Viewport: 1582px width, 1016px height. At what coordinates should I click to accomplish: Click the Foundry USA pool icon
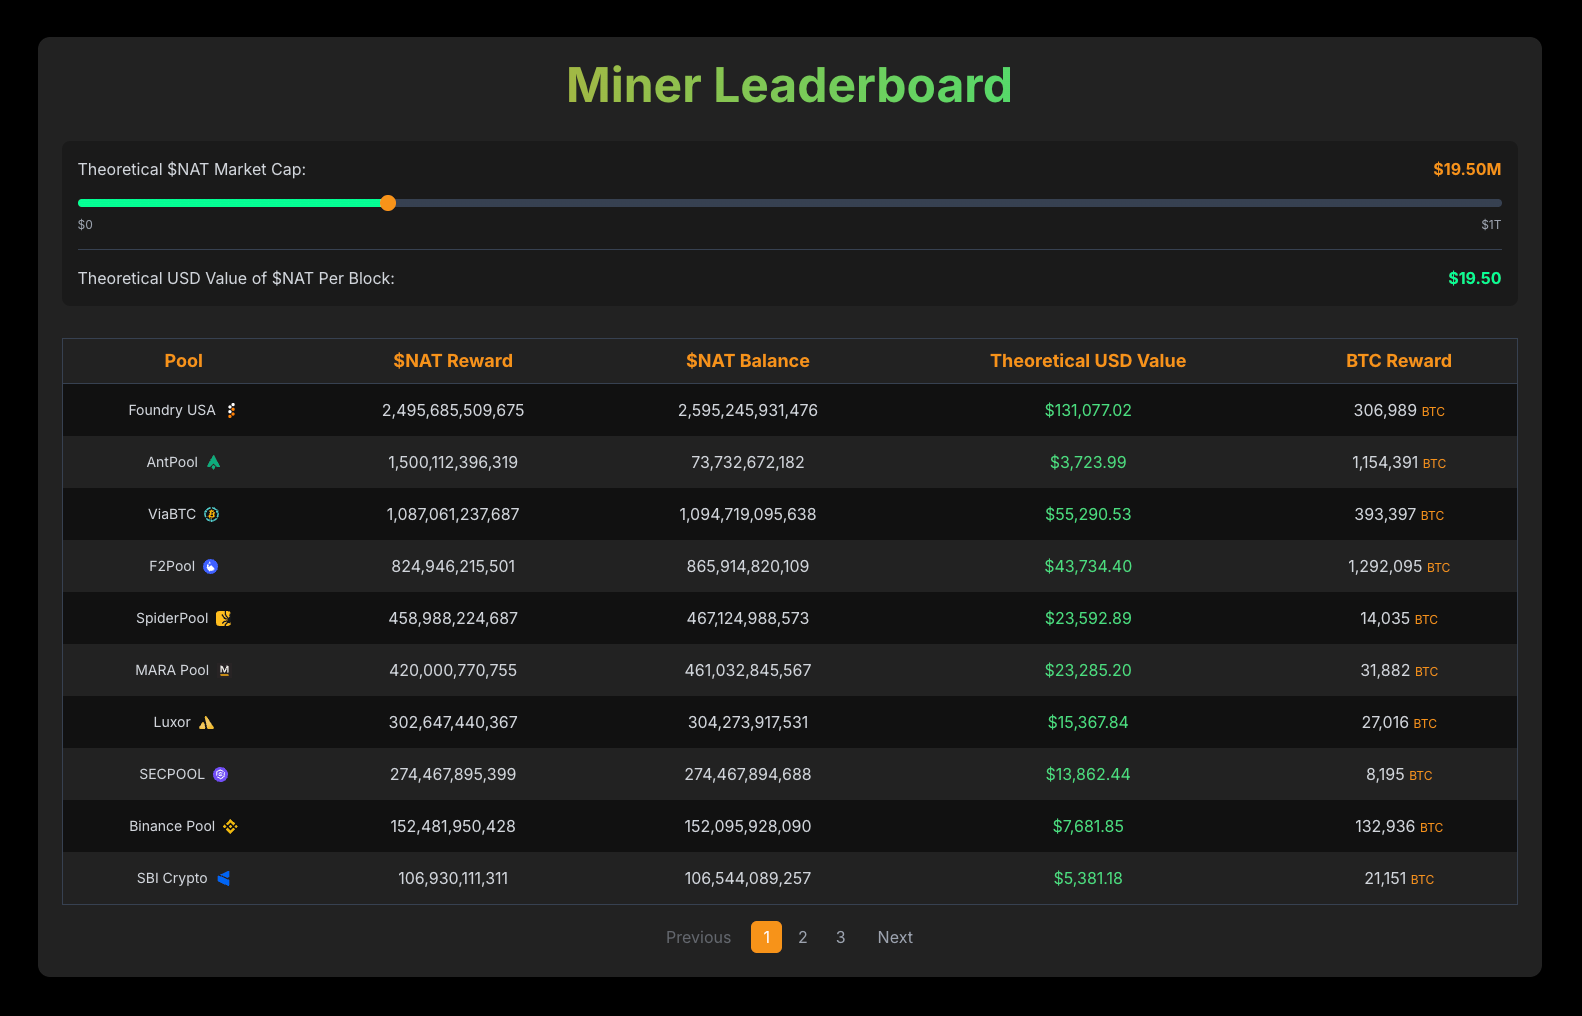231,410
